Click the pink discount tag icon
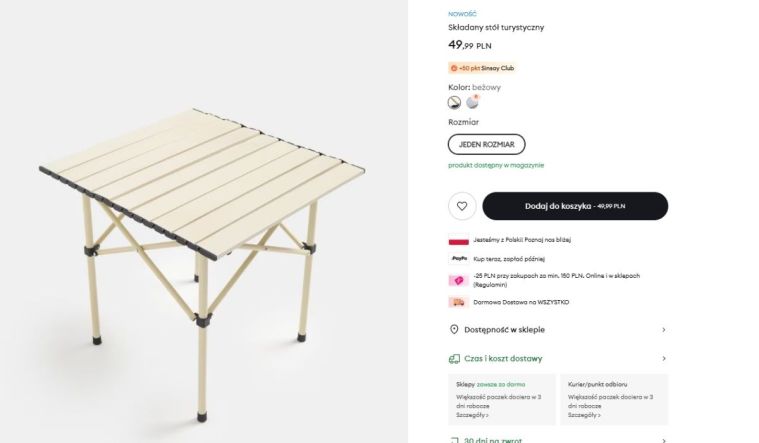759x443 pixels. [x=459, y=280]
